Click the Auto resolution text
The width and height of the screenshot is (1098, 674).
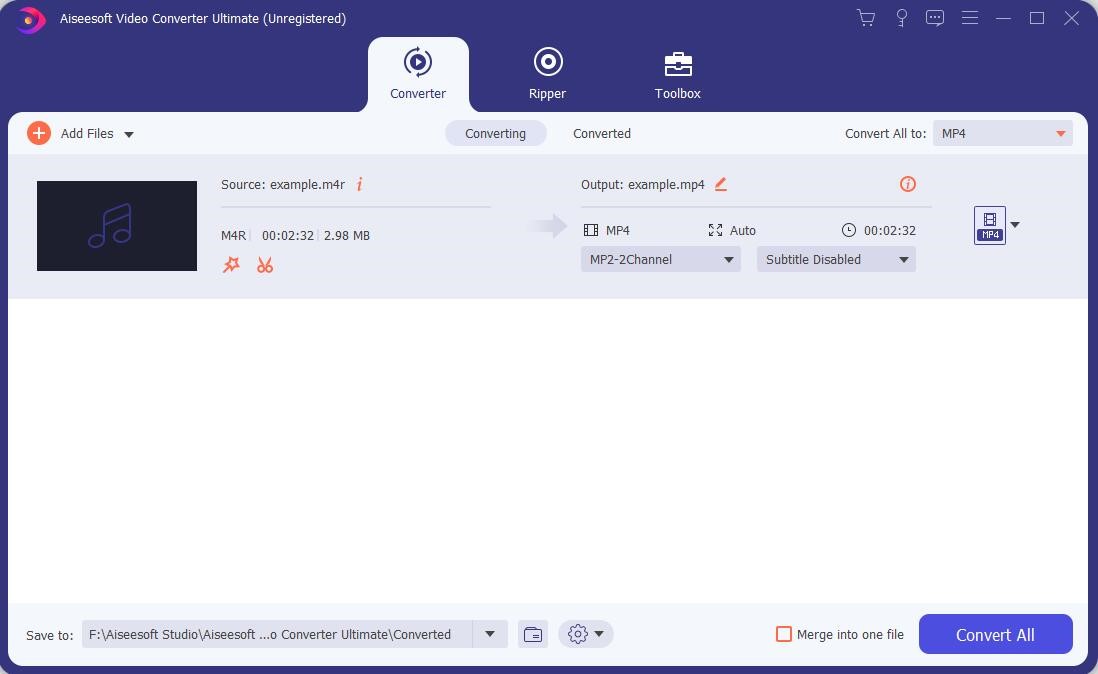[742, 230]
